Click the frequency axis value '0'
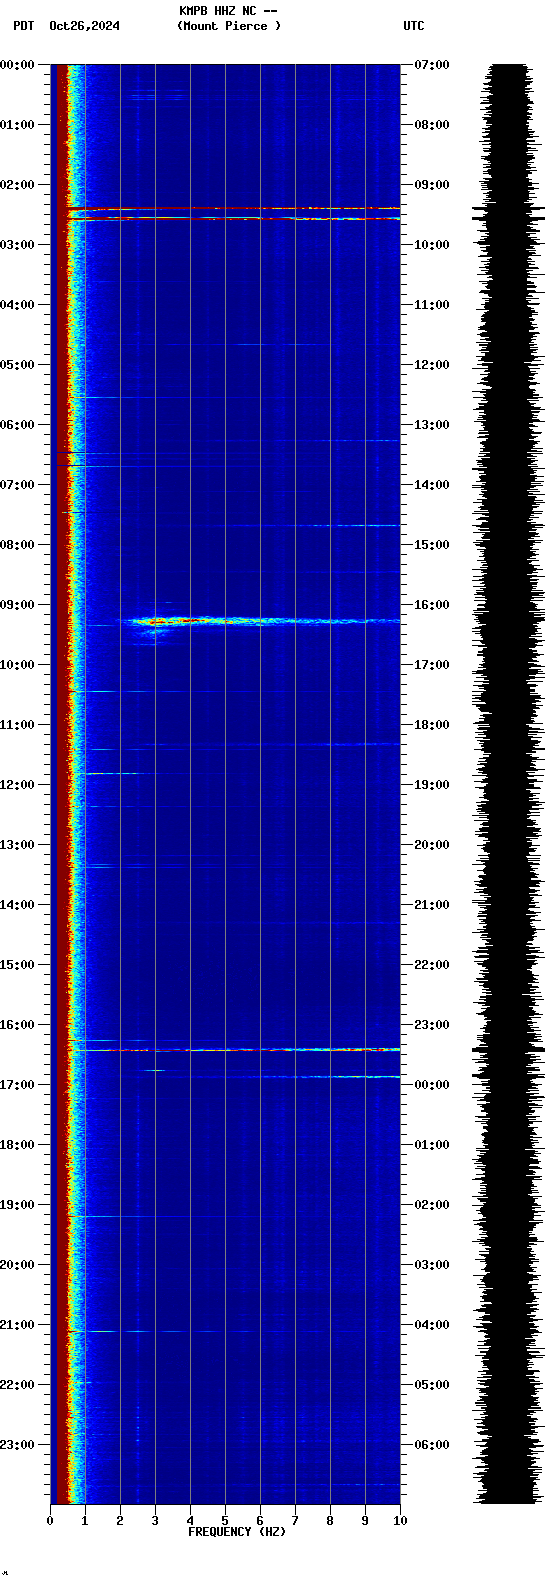 (50, 1521)
